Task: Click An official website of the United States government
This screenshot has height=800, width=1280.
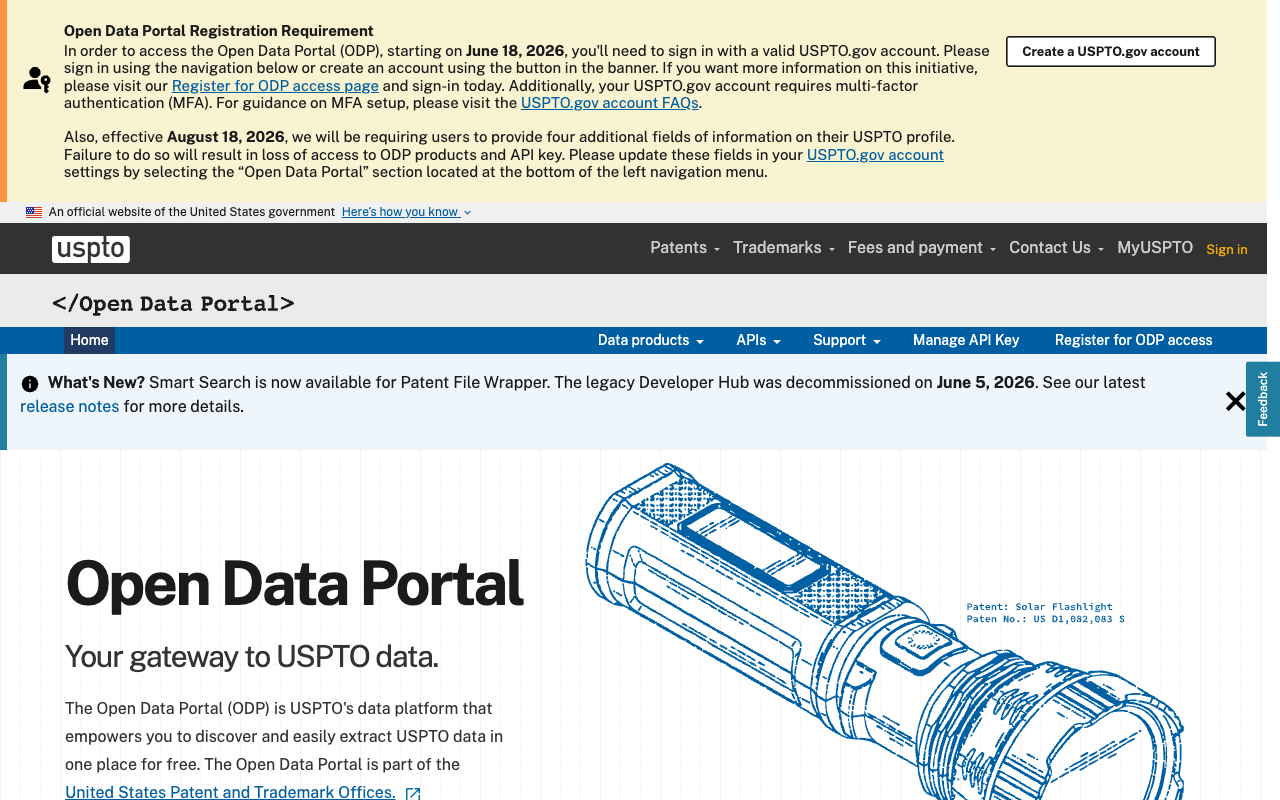Action: 192,212
